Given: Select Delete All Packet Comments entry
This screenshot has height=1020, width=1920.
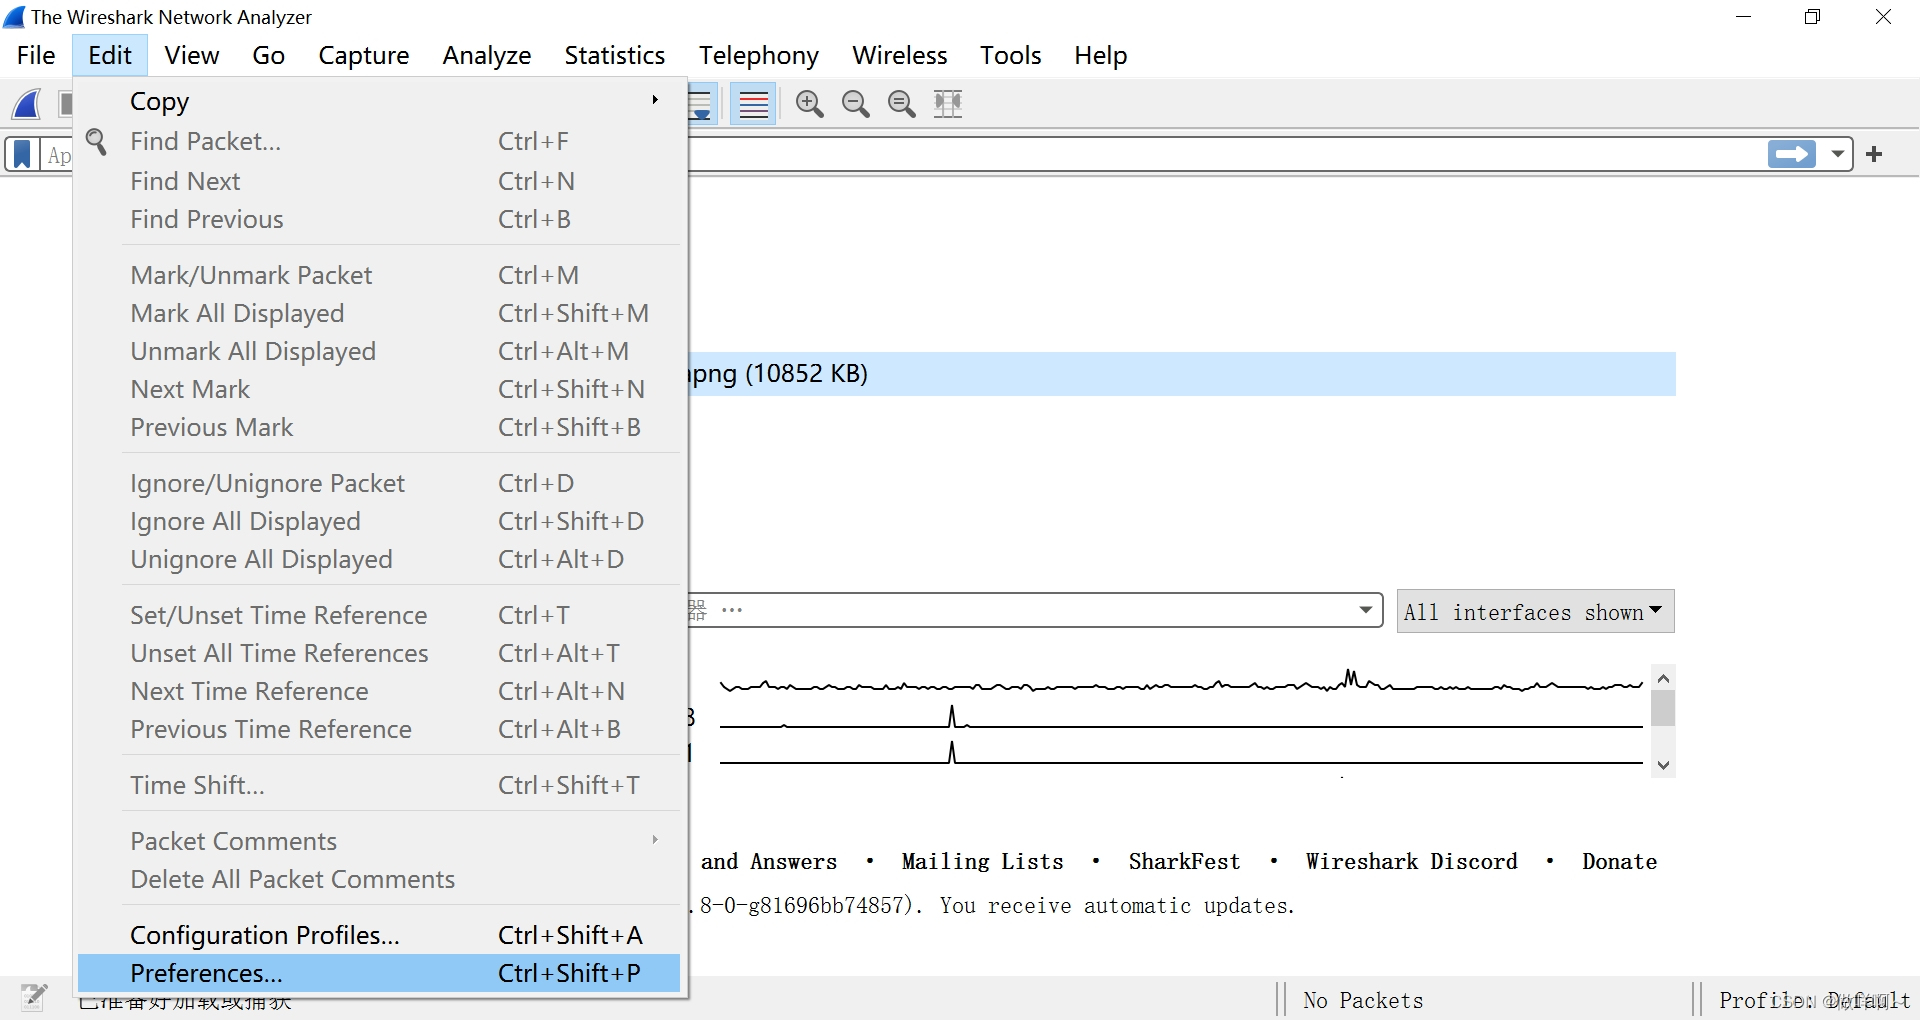Looking at the screenshot, I should coord(379,879).
